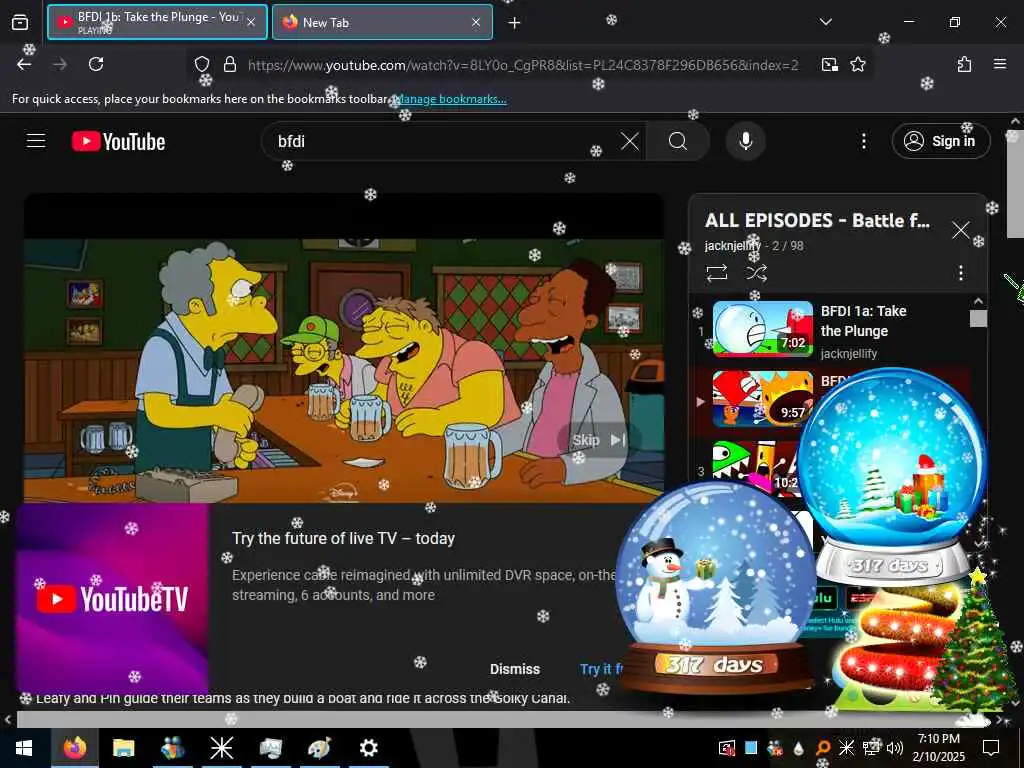Bookmark this page with star

tap(858, 64)
